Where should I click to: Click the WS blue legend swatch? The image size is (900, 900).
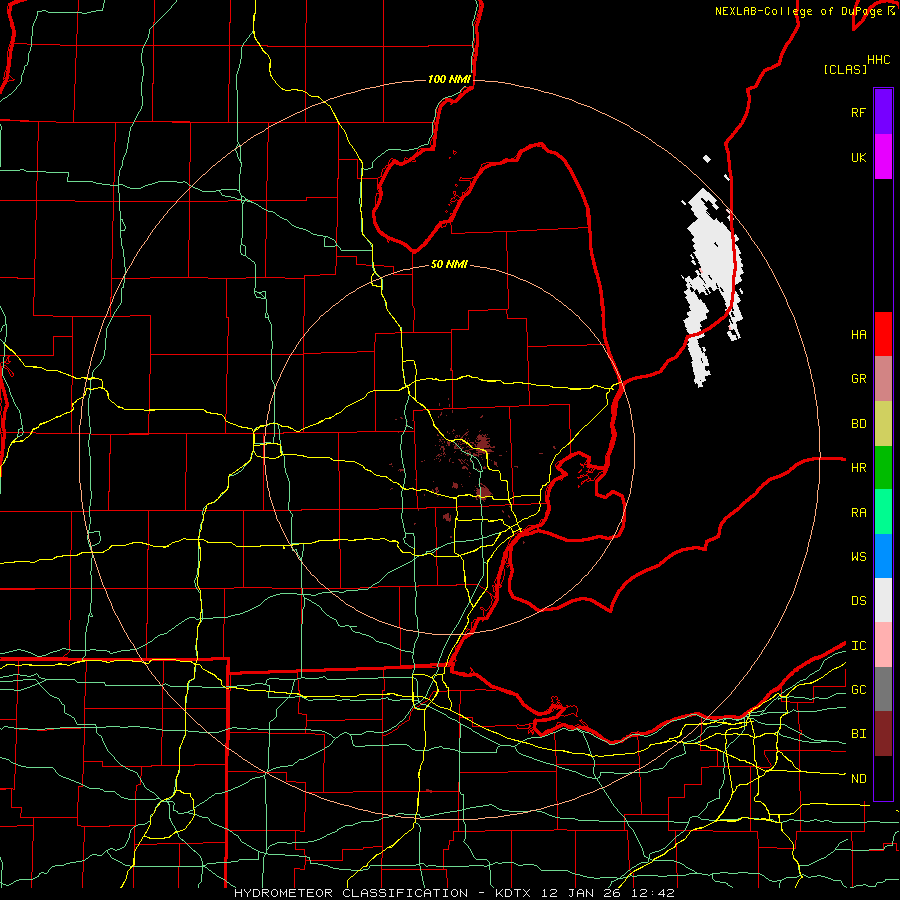(883, 556)
